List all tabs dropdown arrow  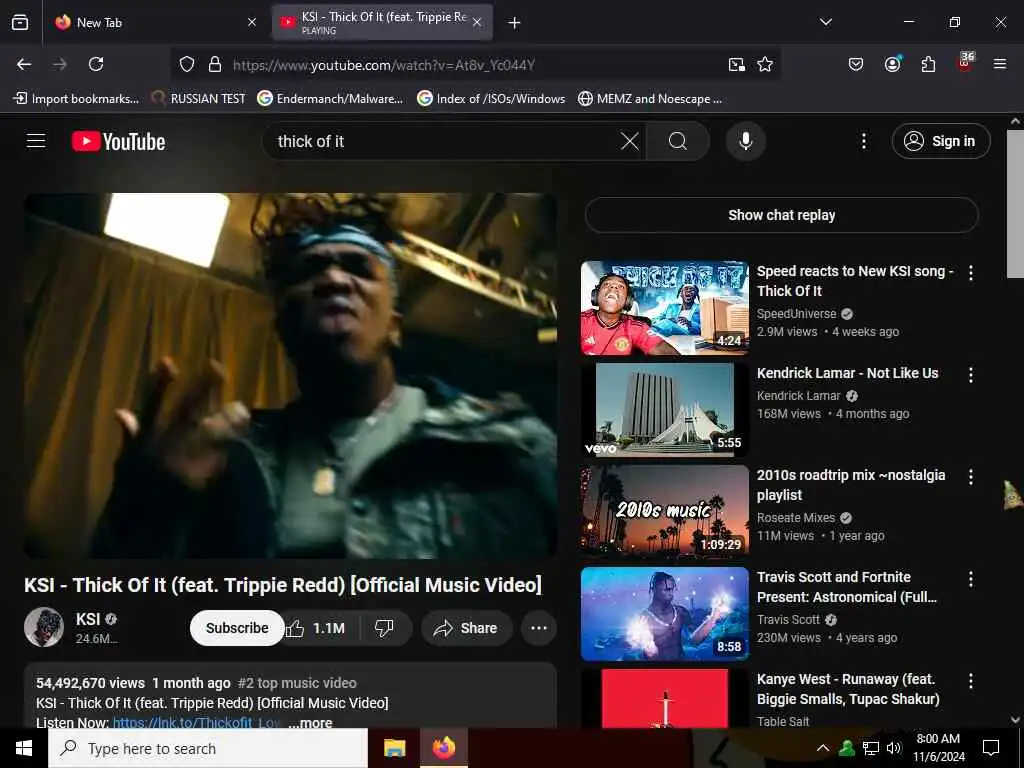tap(826, 22)
